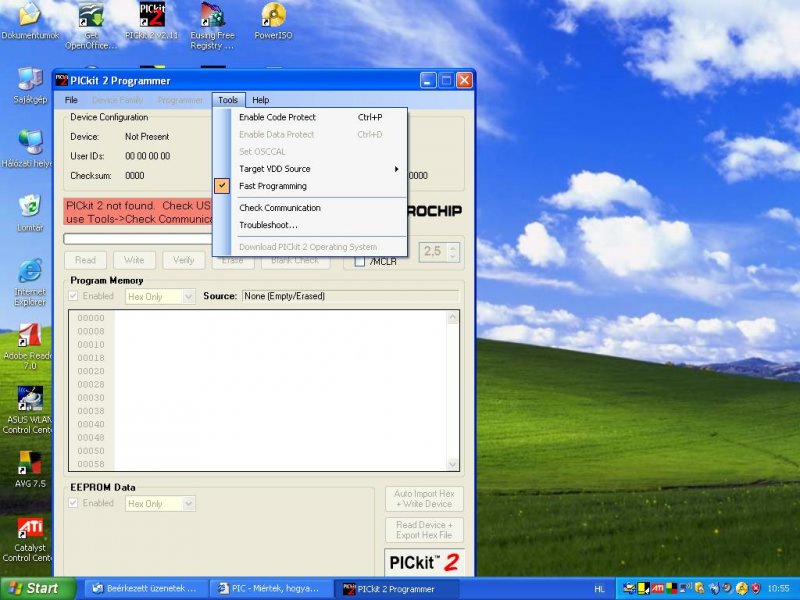Click the HL language indicator

coord(599,589)
